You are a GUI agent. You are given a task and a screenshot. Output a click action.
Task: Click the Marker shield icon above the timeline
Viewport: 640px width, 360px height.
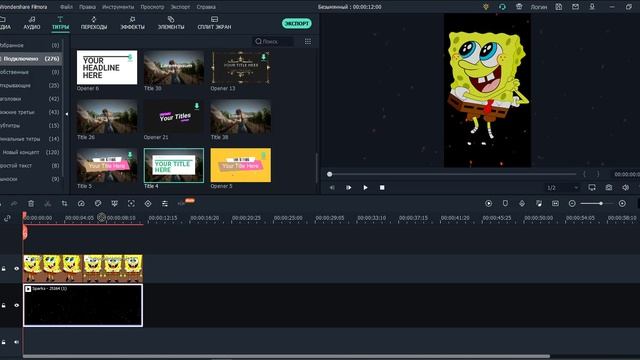click(505, 203)
